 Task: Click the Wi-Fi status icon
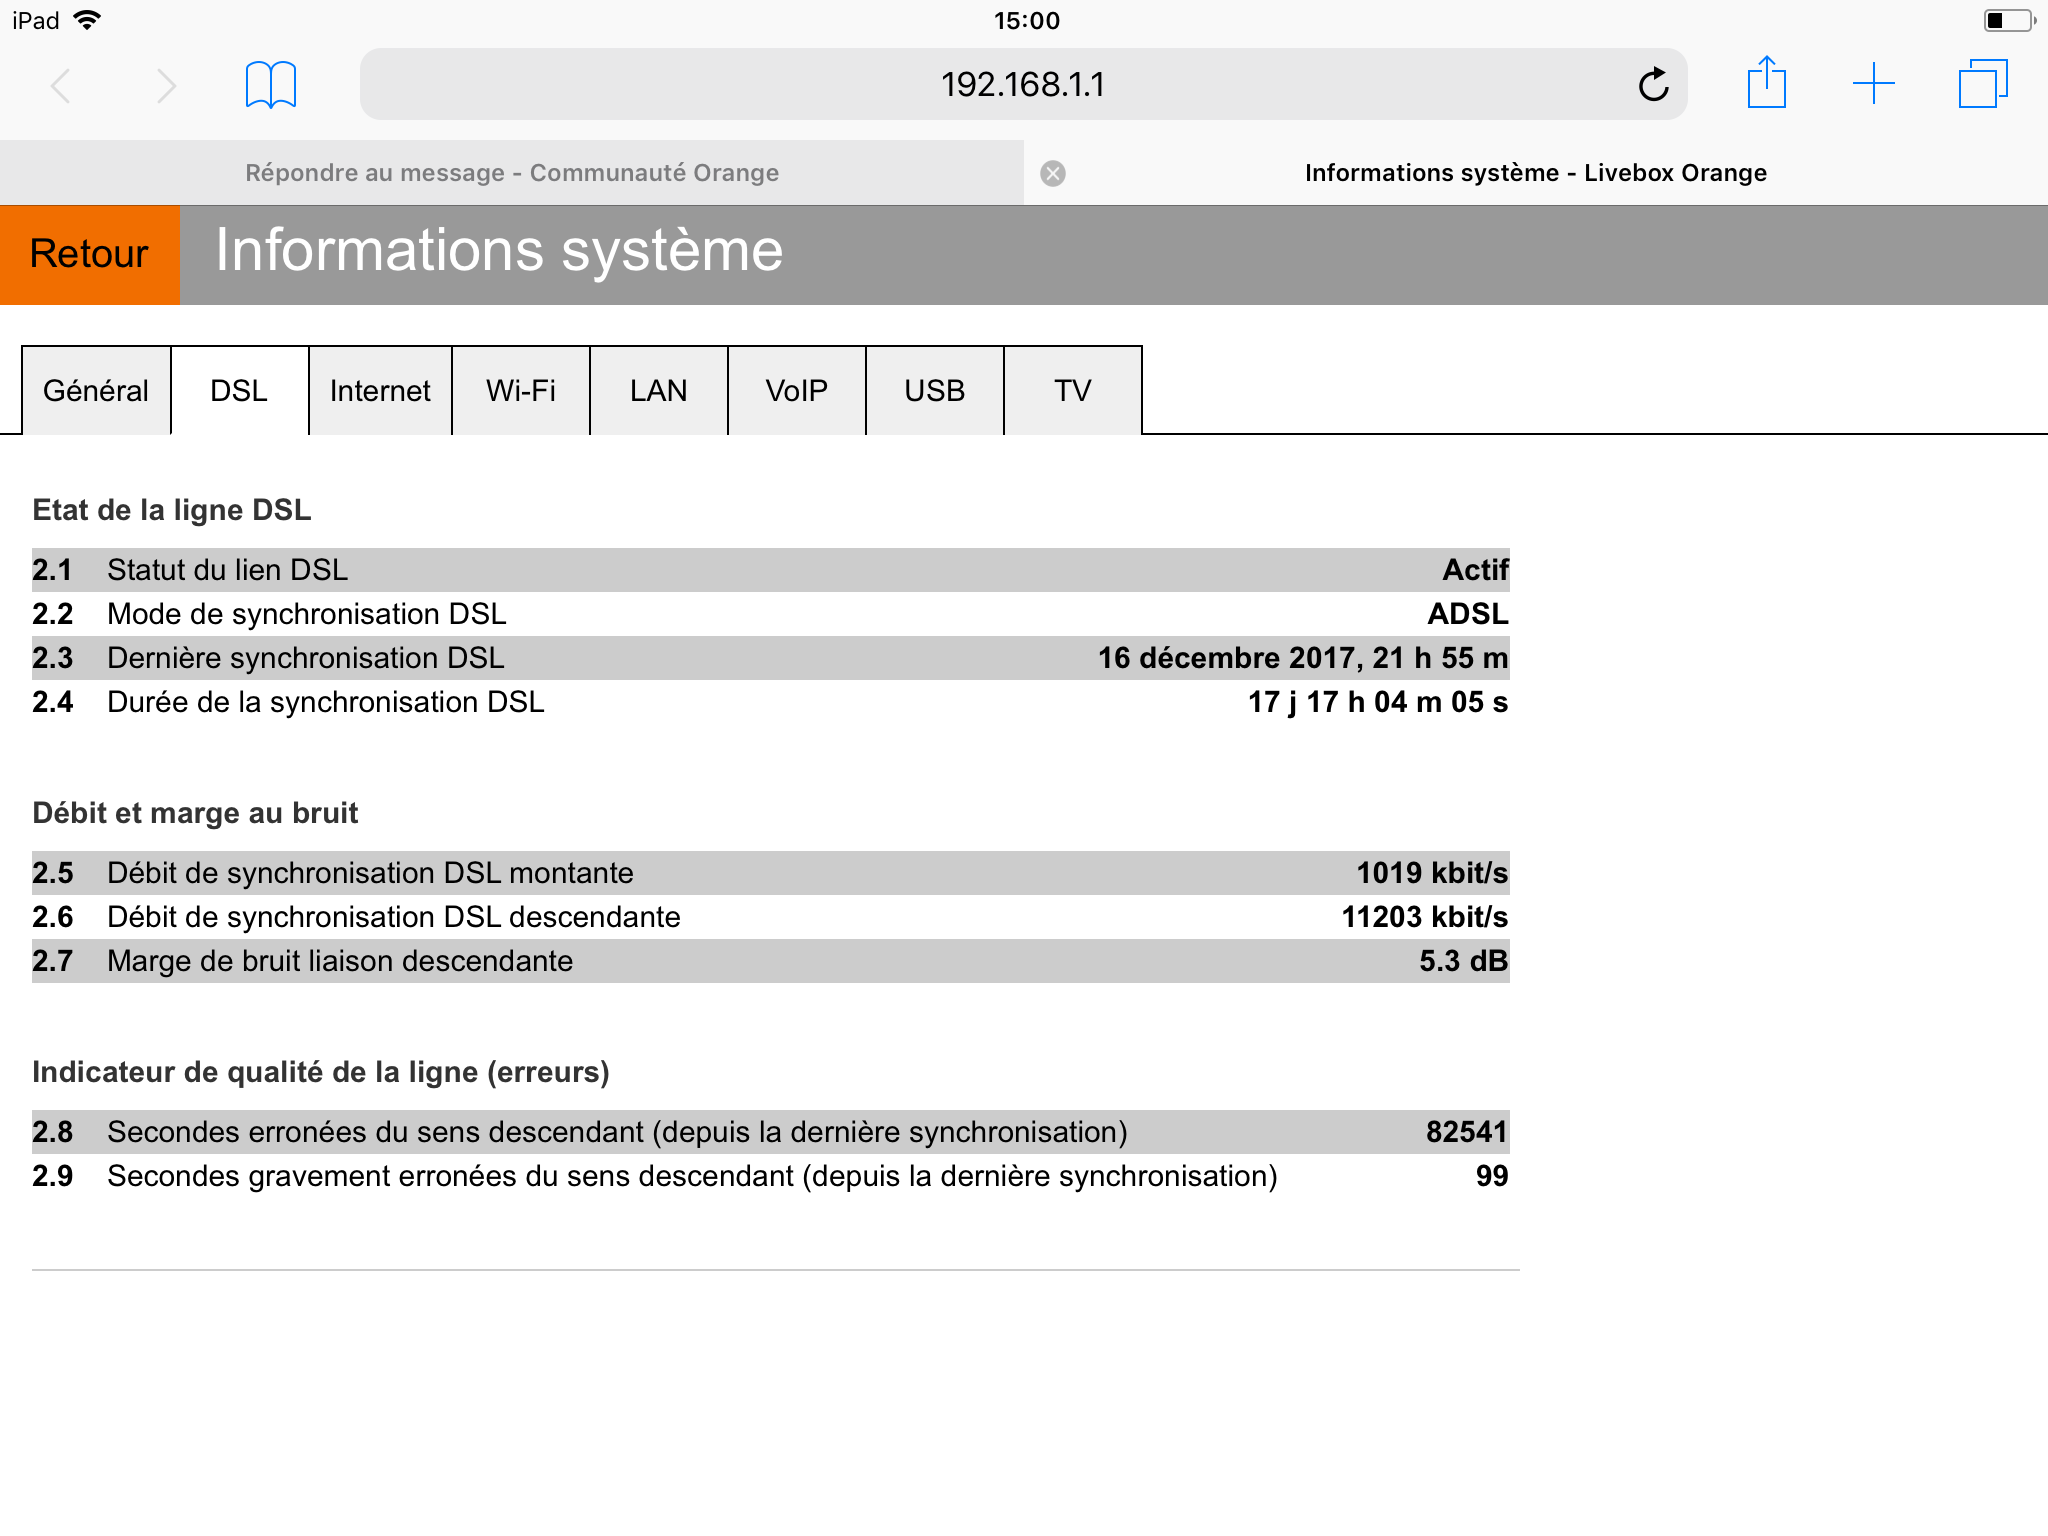pos(89,18)
